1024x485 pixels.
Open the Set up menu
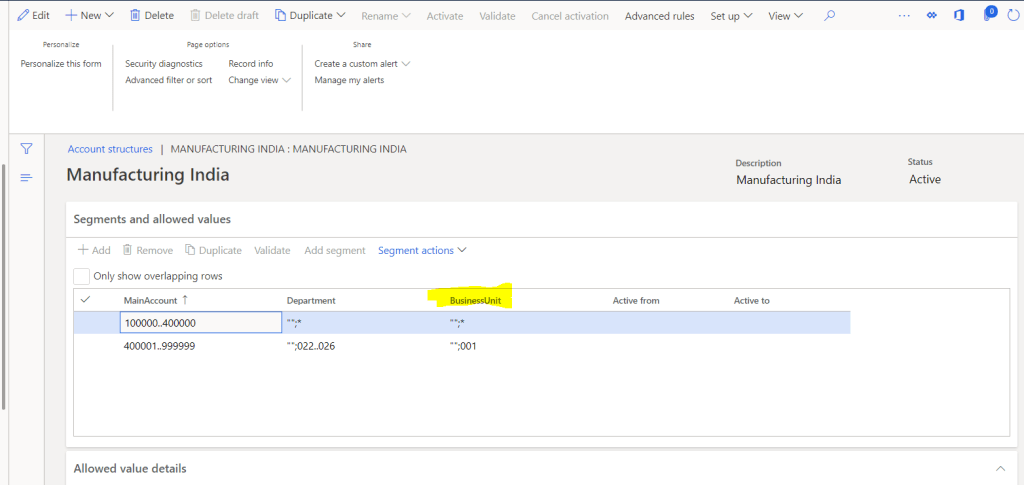[731, 16]
